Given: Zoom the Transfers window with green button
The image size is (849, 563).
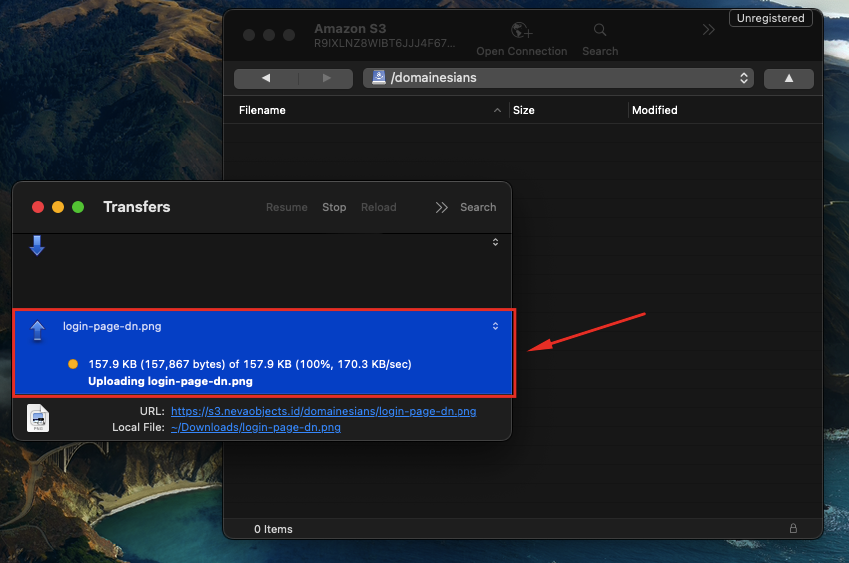Looking at the screenshot, I should pyautogui.click(x=78, y=207).
